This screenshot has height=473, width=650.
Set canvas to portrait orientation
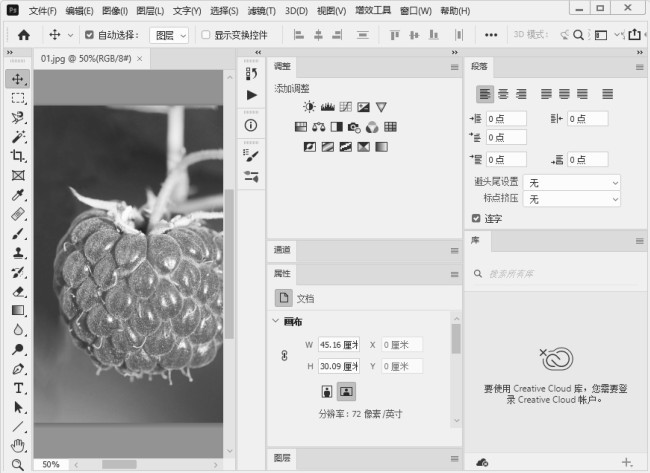327,391
